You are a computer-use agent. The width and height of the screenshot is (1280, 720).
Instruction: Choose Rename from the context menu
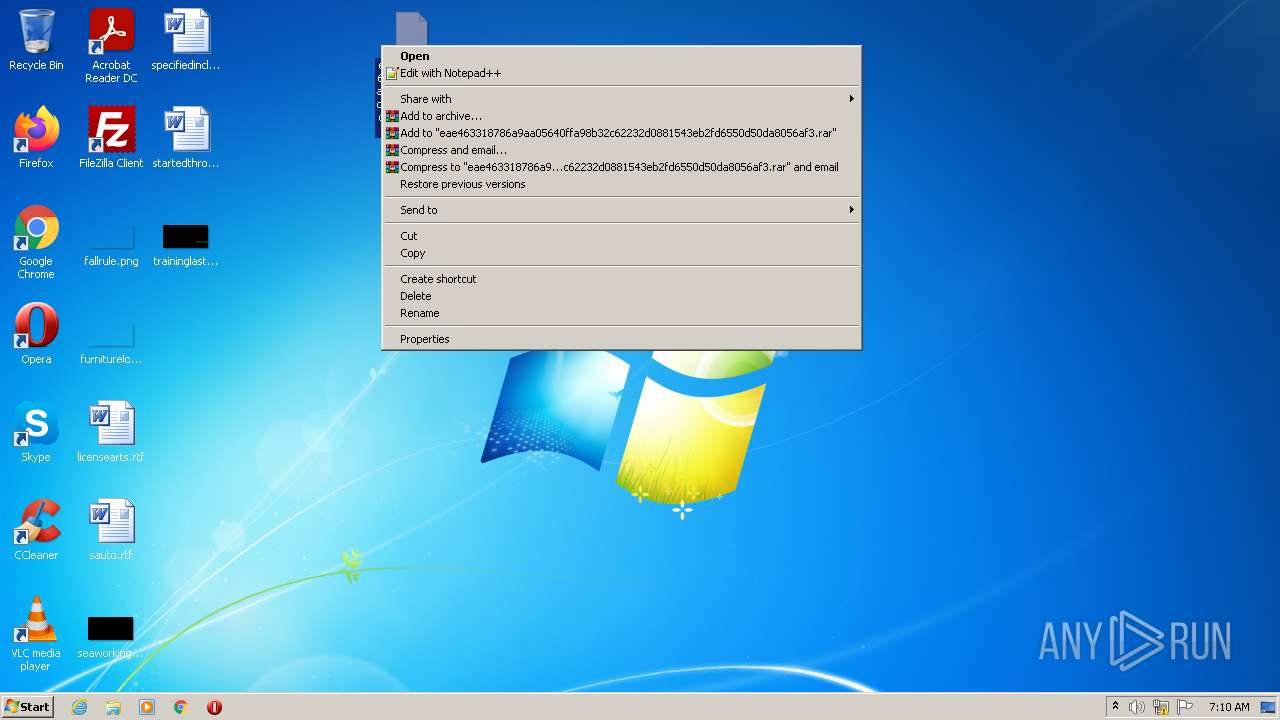coord(621,313)
